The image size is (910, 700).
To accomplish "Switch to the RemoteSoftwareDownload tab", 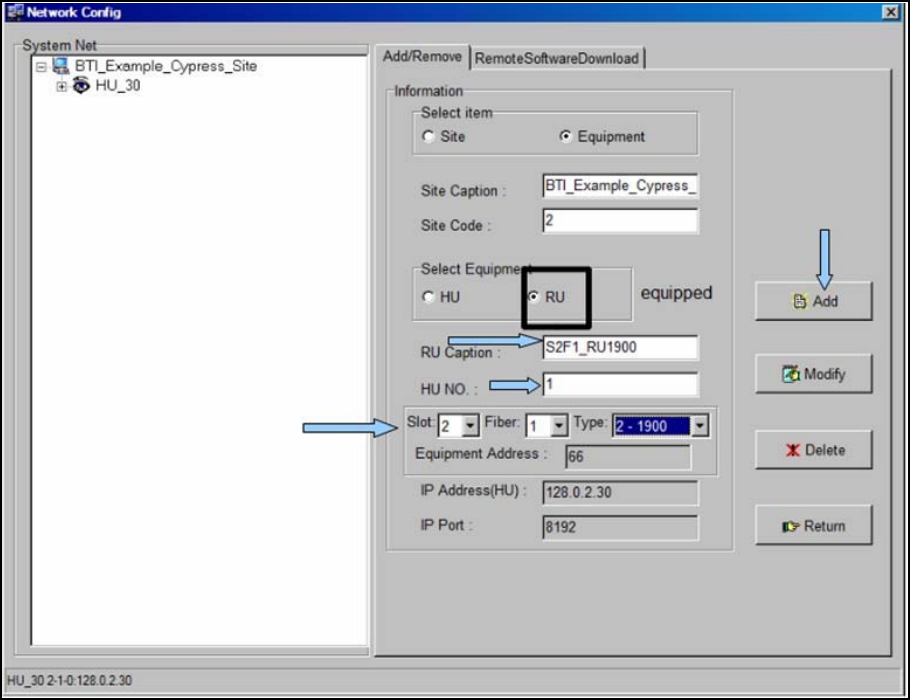I will (557, 58).
